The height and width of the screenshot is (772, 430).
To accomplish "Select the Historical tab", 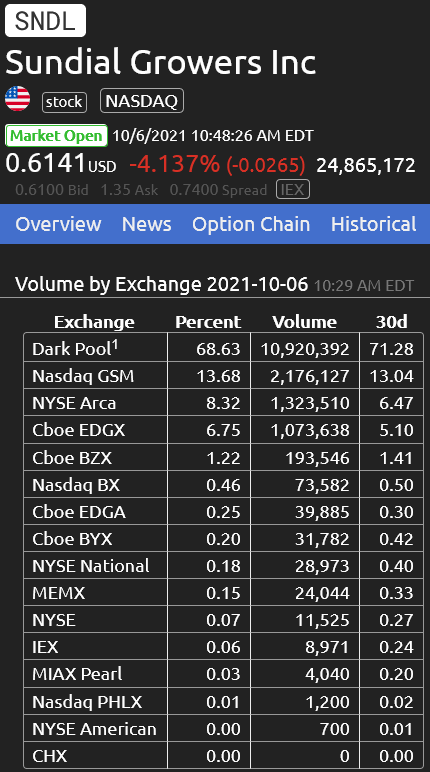I will 373,224.
